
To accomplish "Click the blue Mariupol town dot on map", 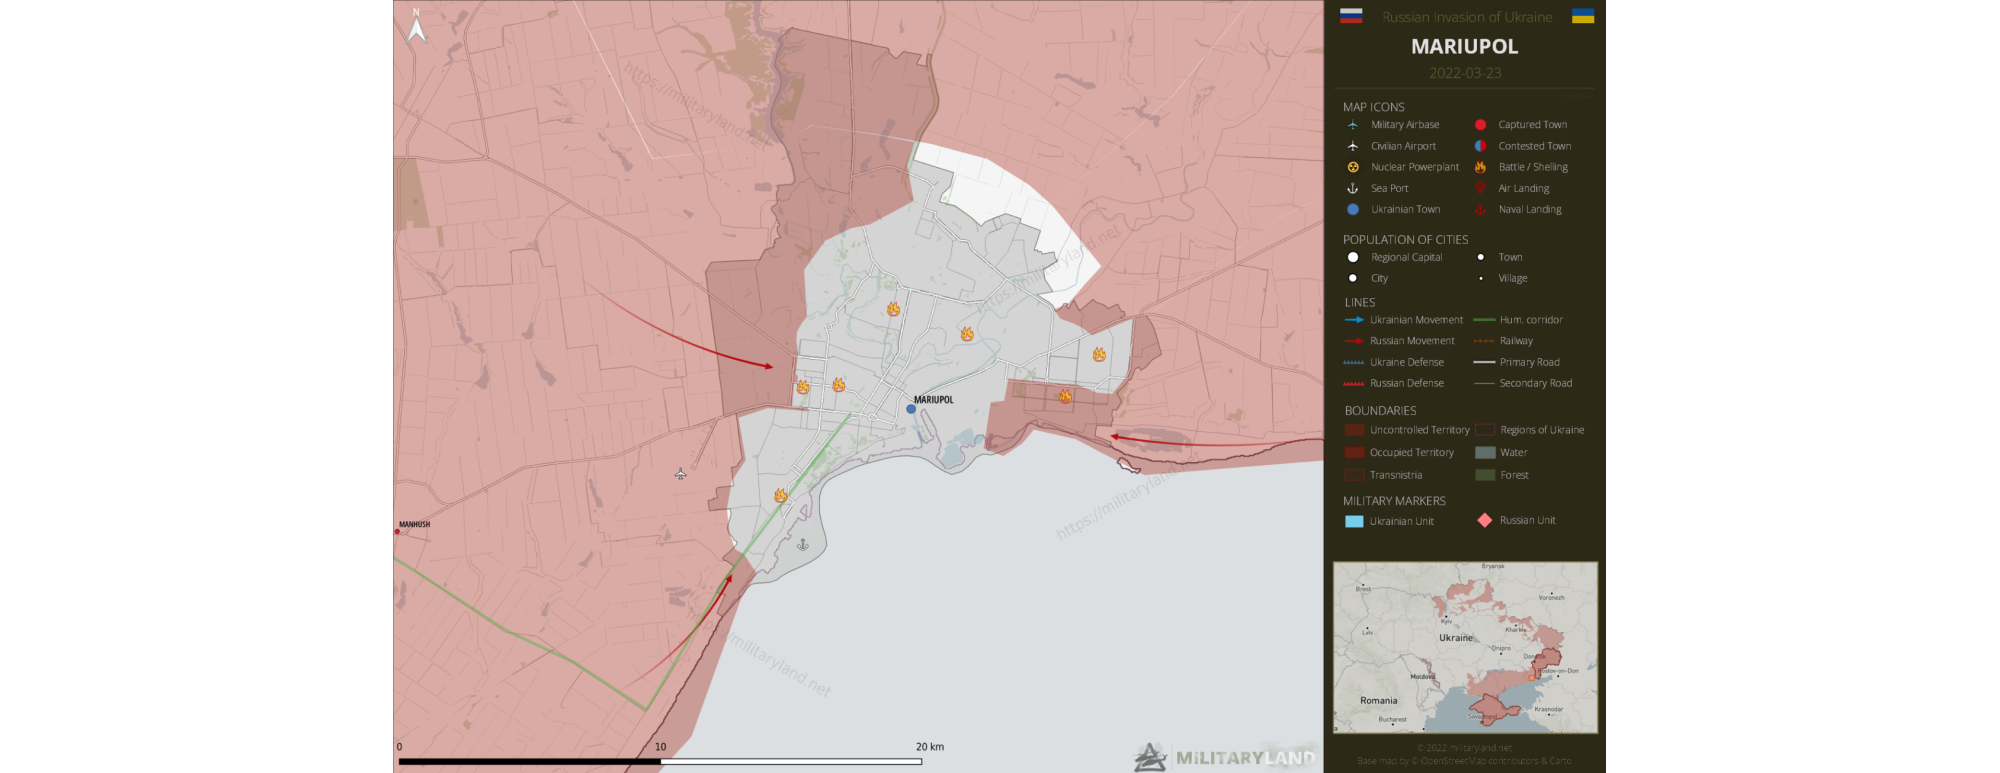I will pyautogui.click(x=911, y=409).
